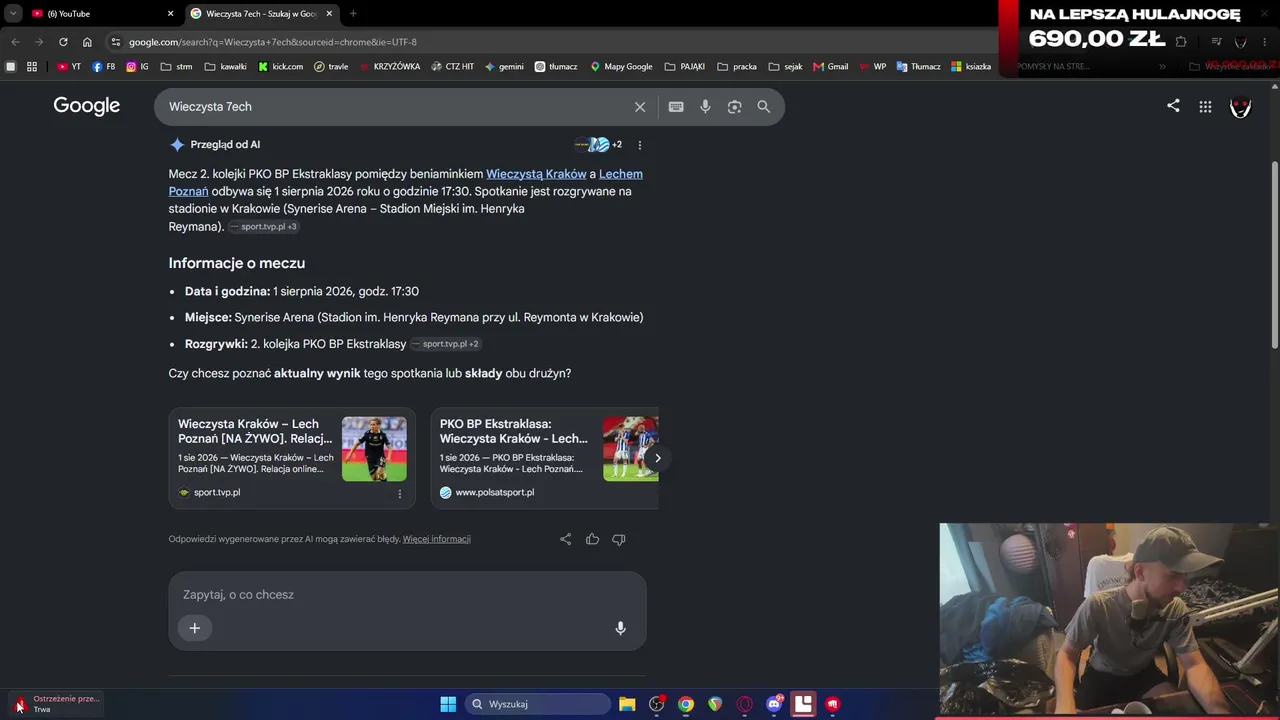Like the AI overview with thumbs up
The width and height of the screenshot is (1280, 720).
pyautogui.click(x=592, y=539)
